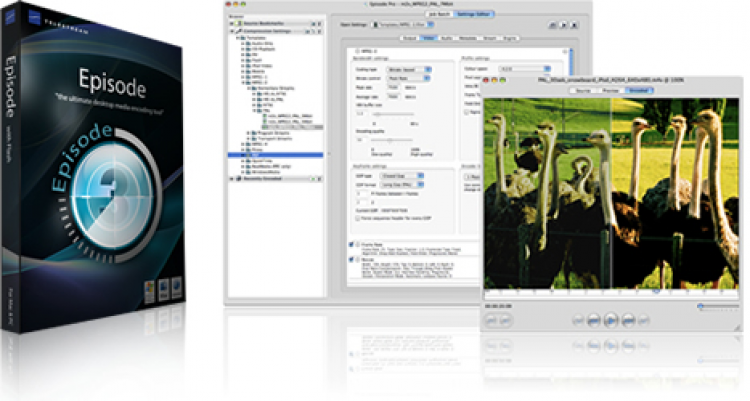Viewport: 750px width, 401px height.
Task: Click the Peak rate input field
Action: [393, 88]
